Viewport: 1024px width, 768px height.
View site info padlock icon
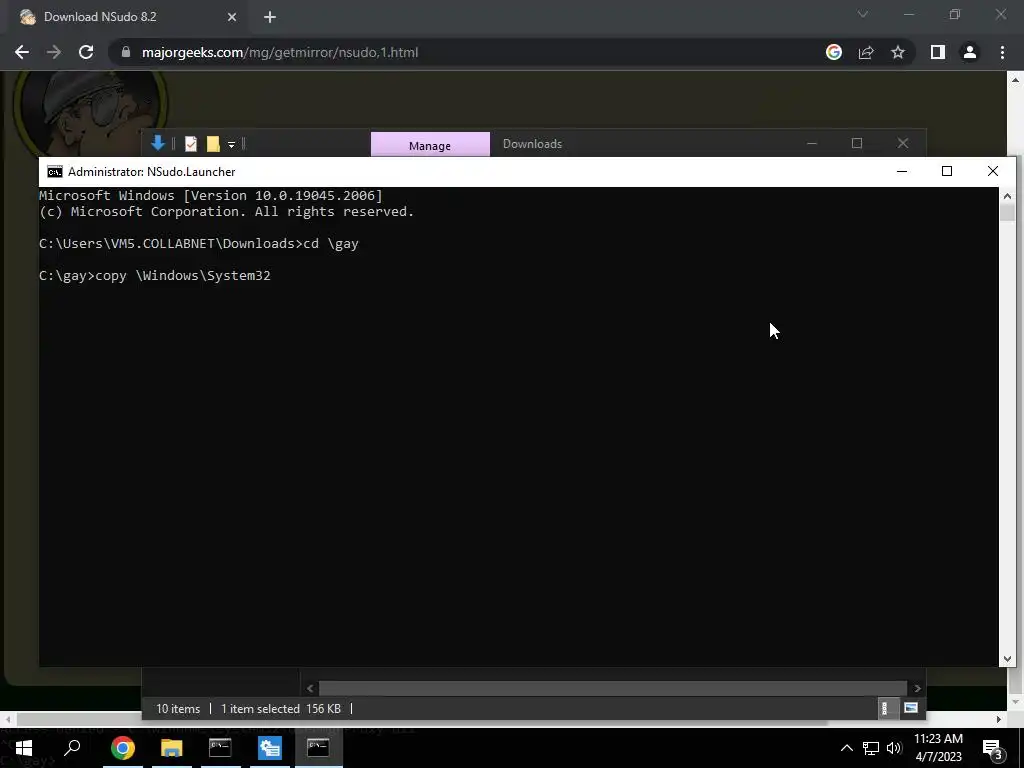coord(126,52)
